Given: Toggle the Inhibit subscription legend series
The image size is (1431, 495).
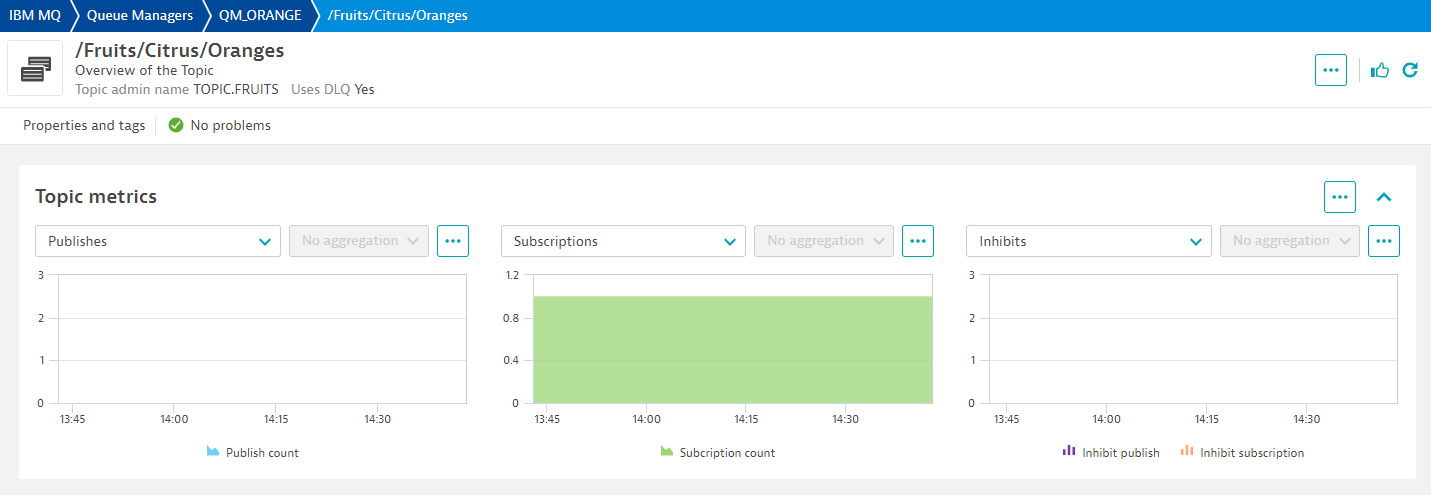Looking at the screenshot, I should pyautogui.click(x=1243, y=453).
